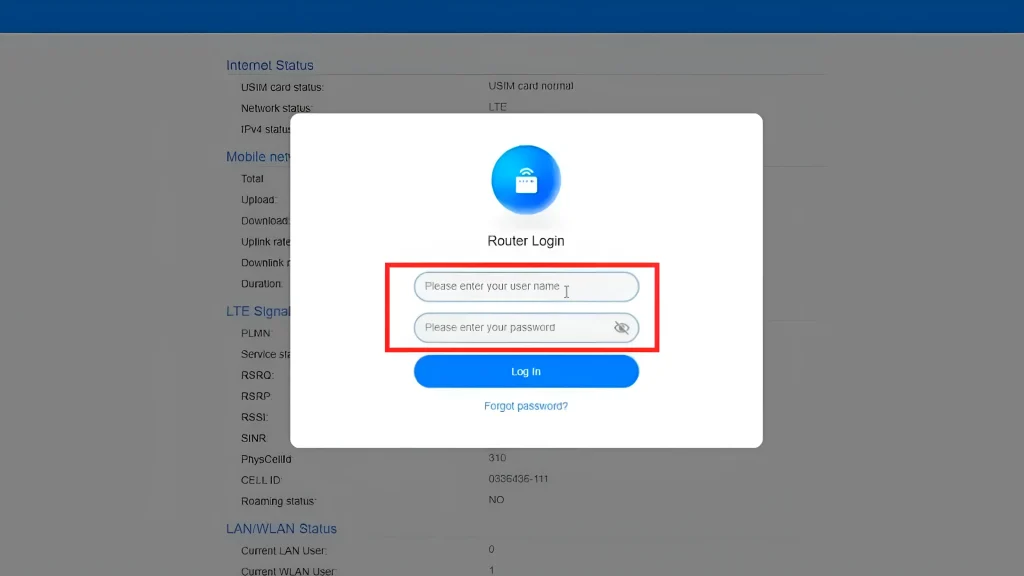1024x576 pixels.
Task: Click the Current LAN User row
Action: click(x=283, y=550)
